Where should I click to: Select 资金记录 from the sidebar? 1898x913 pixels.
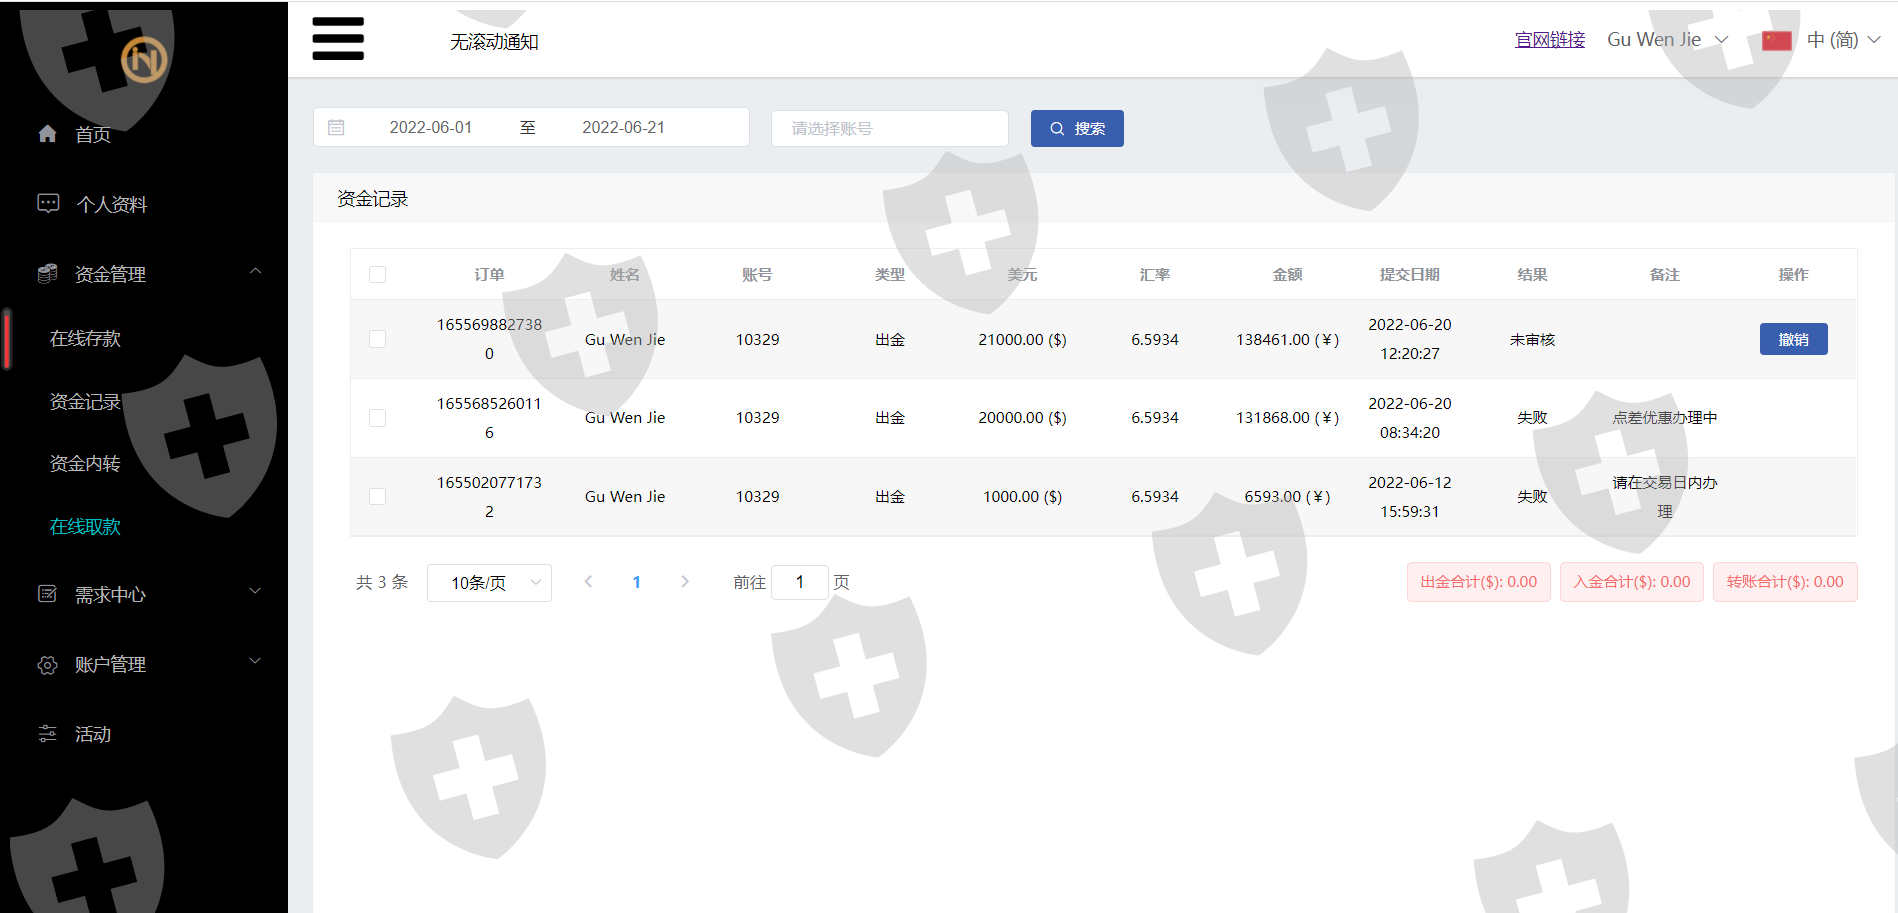coord(85,402)
